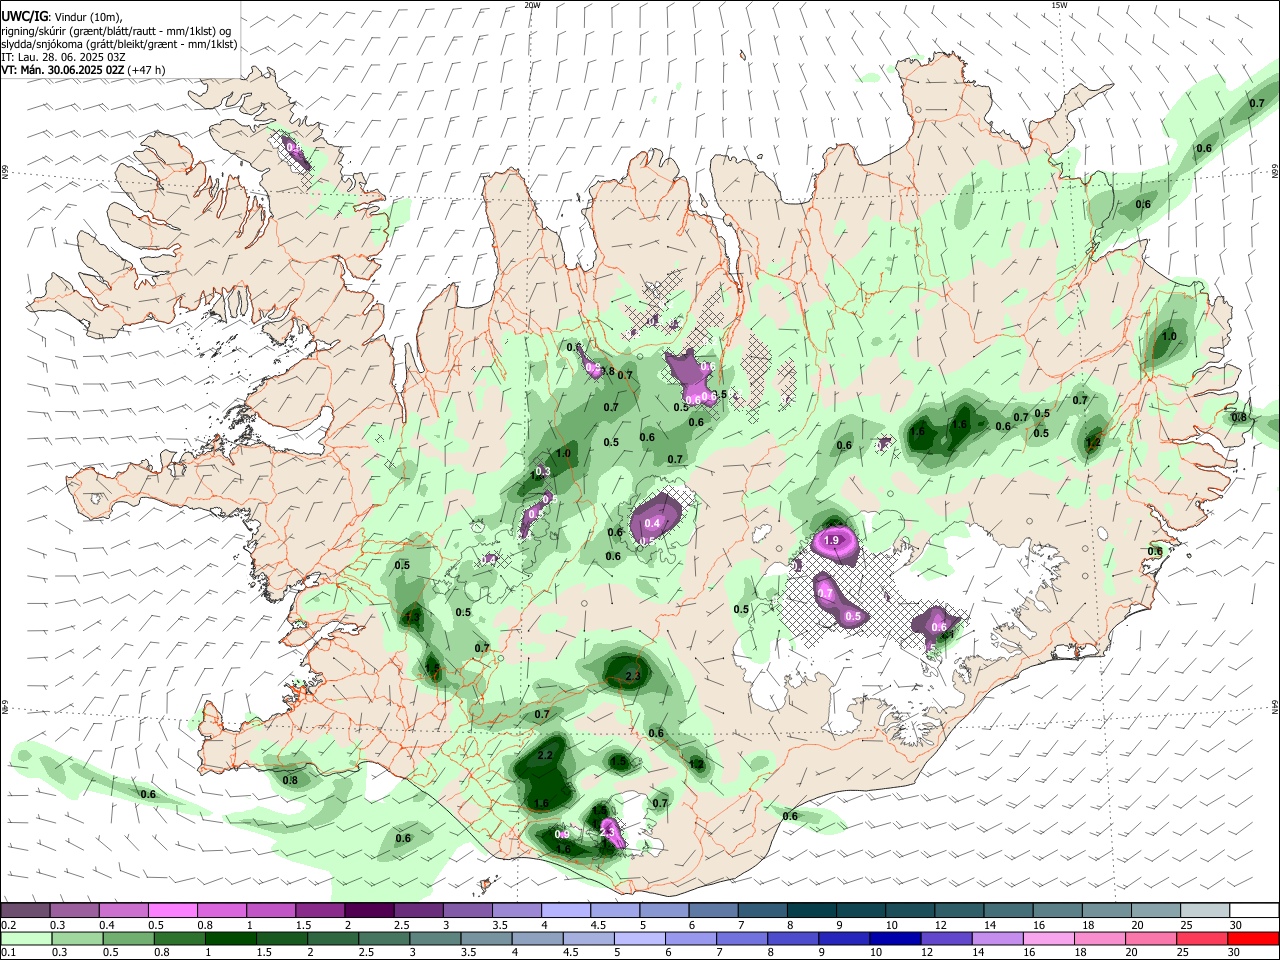Select the pure red swatch labeled 30 in lower row
1280x960 pixels.
click(x=1253, y=939)
